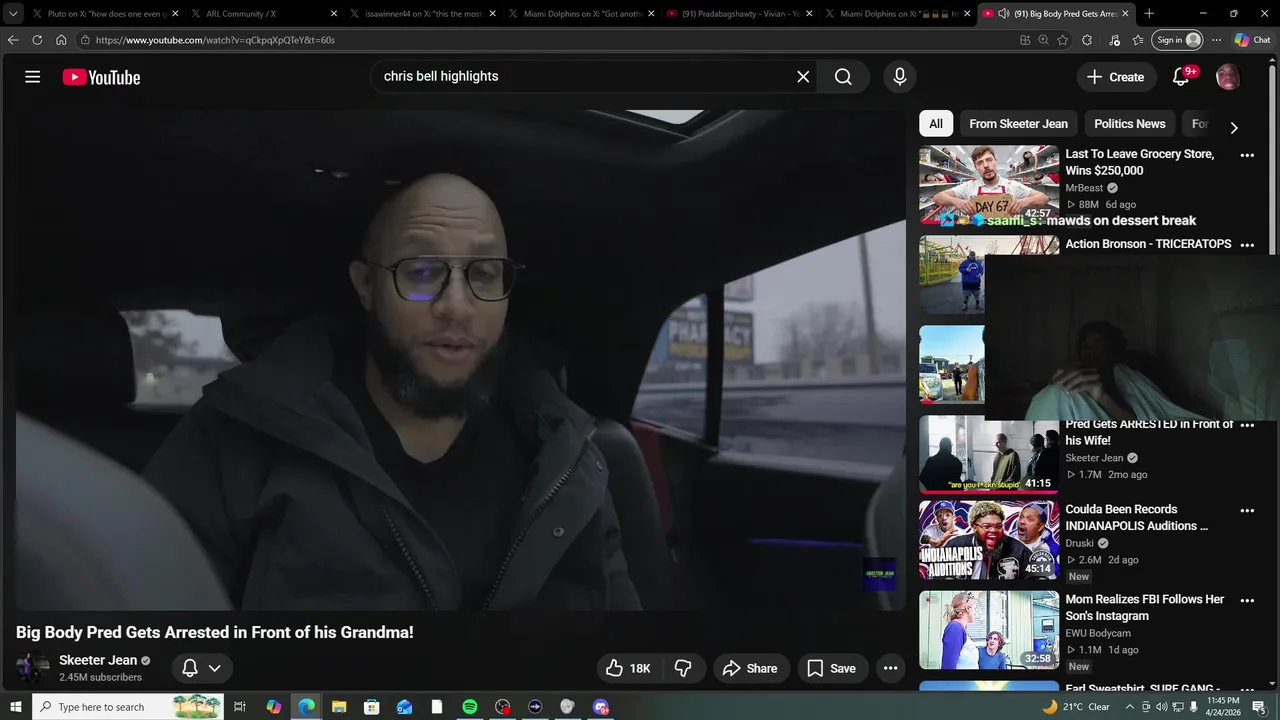Open the Skeeter Jean channel avatar
This screenshot has width=1280, height=720.
click(32, 667)
